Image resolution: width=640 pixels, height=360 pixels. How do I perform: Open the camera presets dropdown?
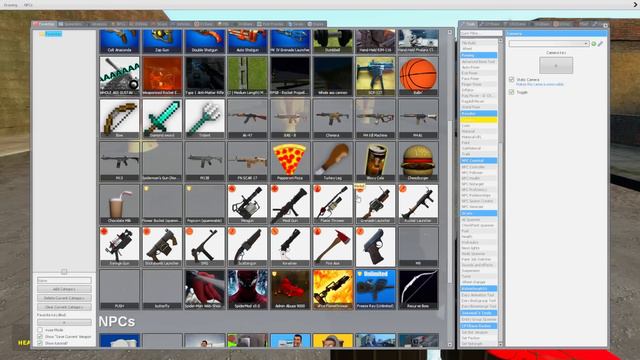pos(549,44)
